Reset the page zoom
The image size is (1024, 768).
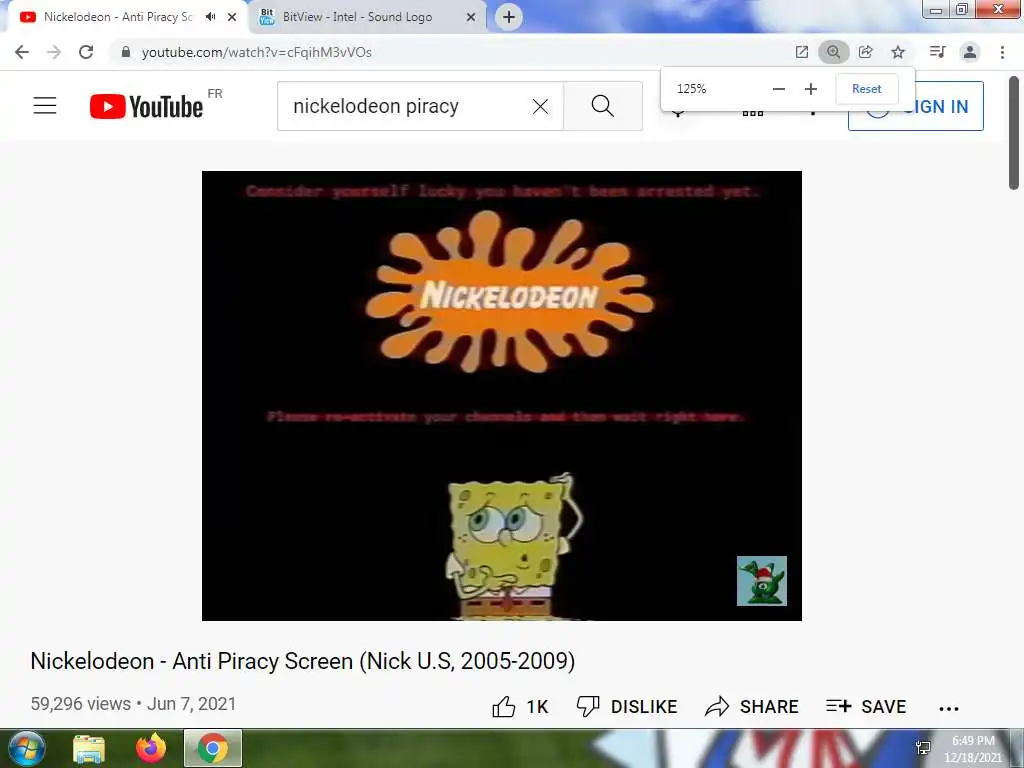pyautogui.click(x=867, y=89)
